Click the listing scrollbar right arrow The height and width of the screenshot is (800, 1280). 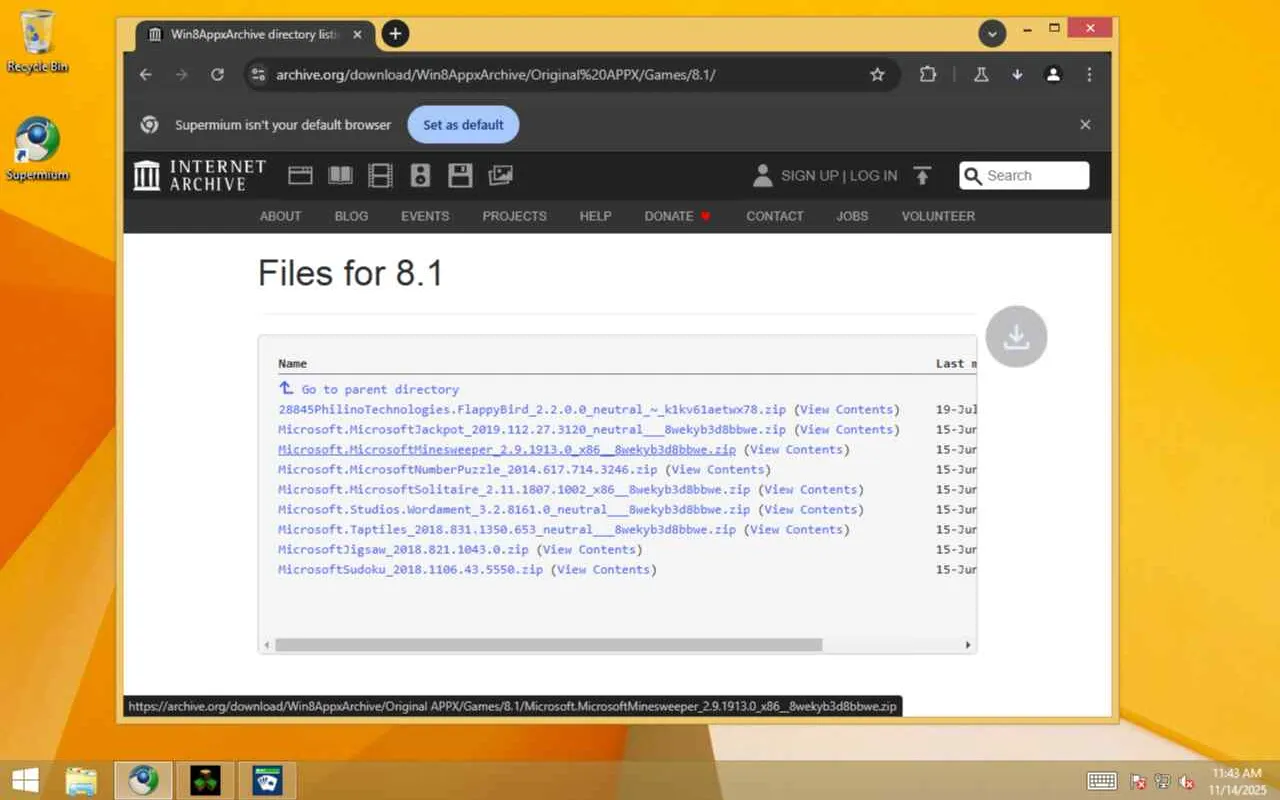pos(967,645)
